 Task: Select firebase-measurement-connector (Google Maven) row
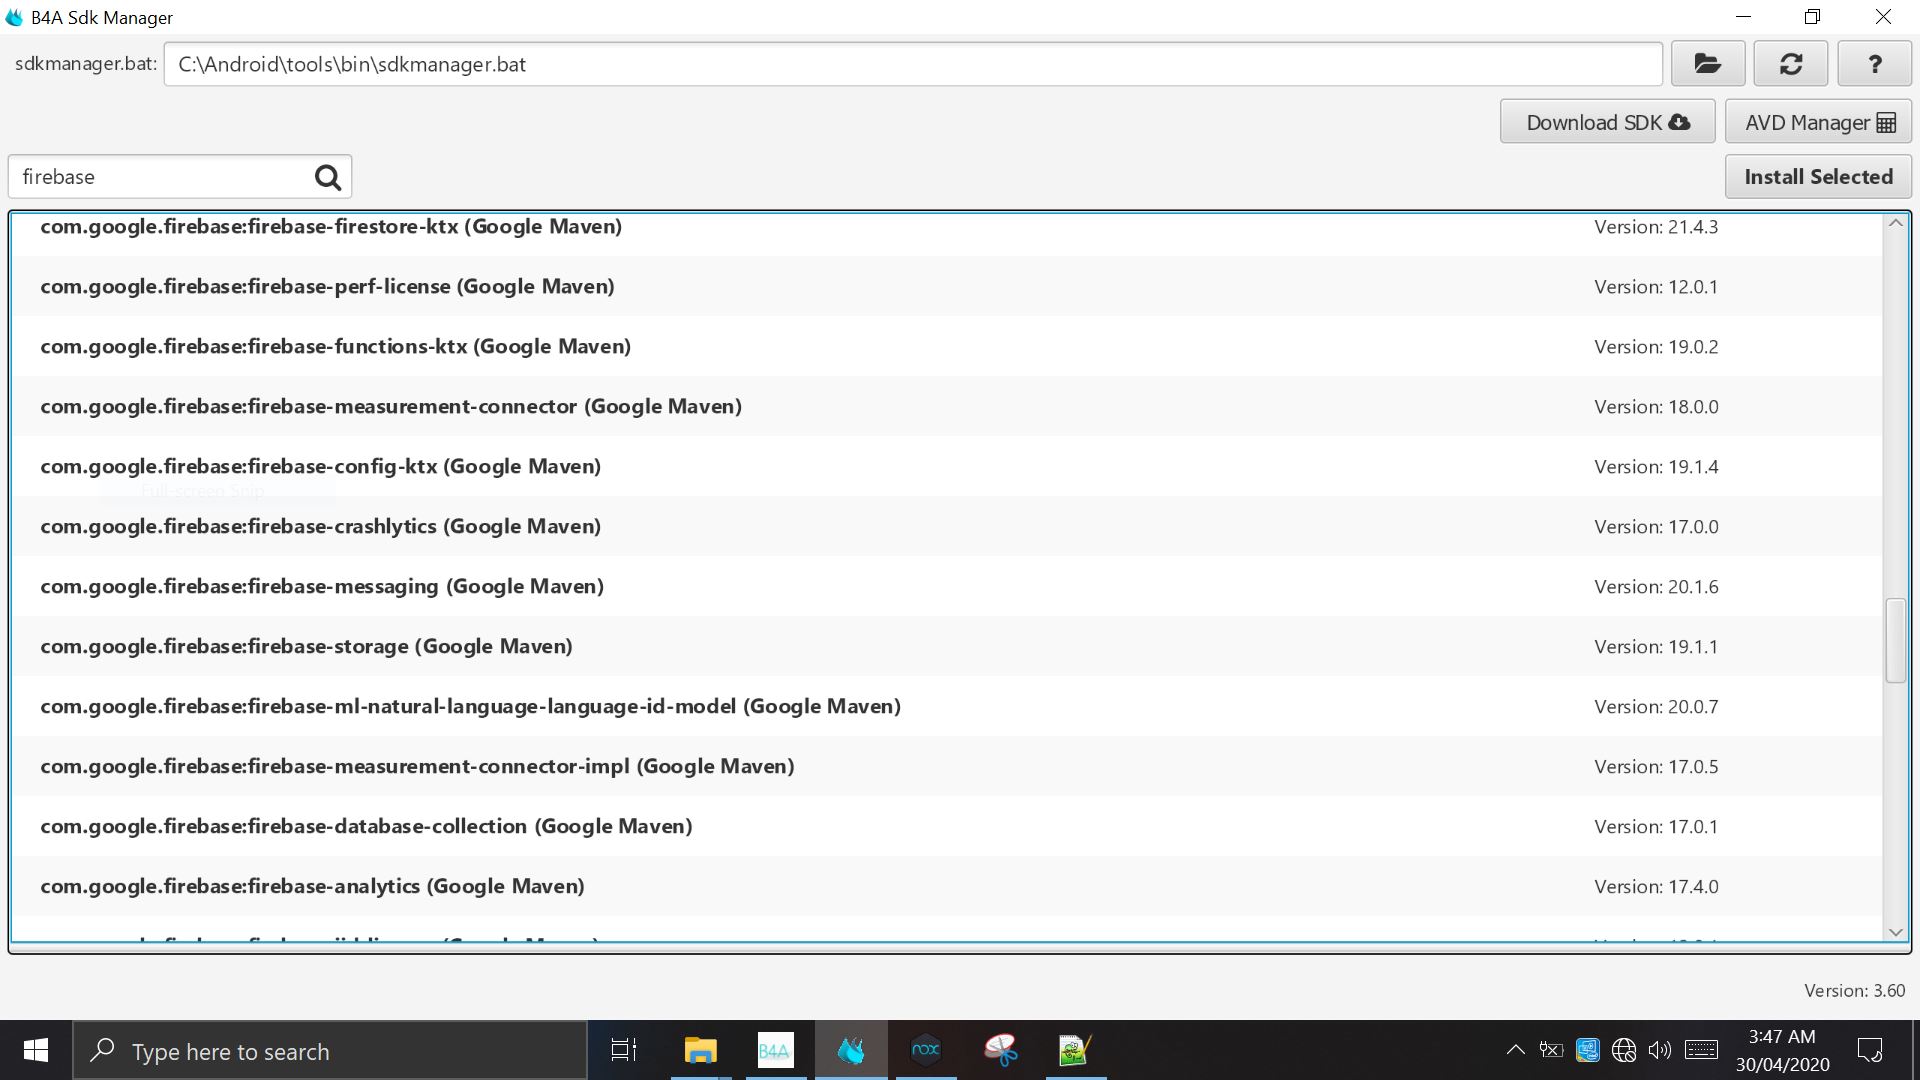point(946,406)
